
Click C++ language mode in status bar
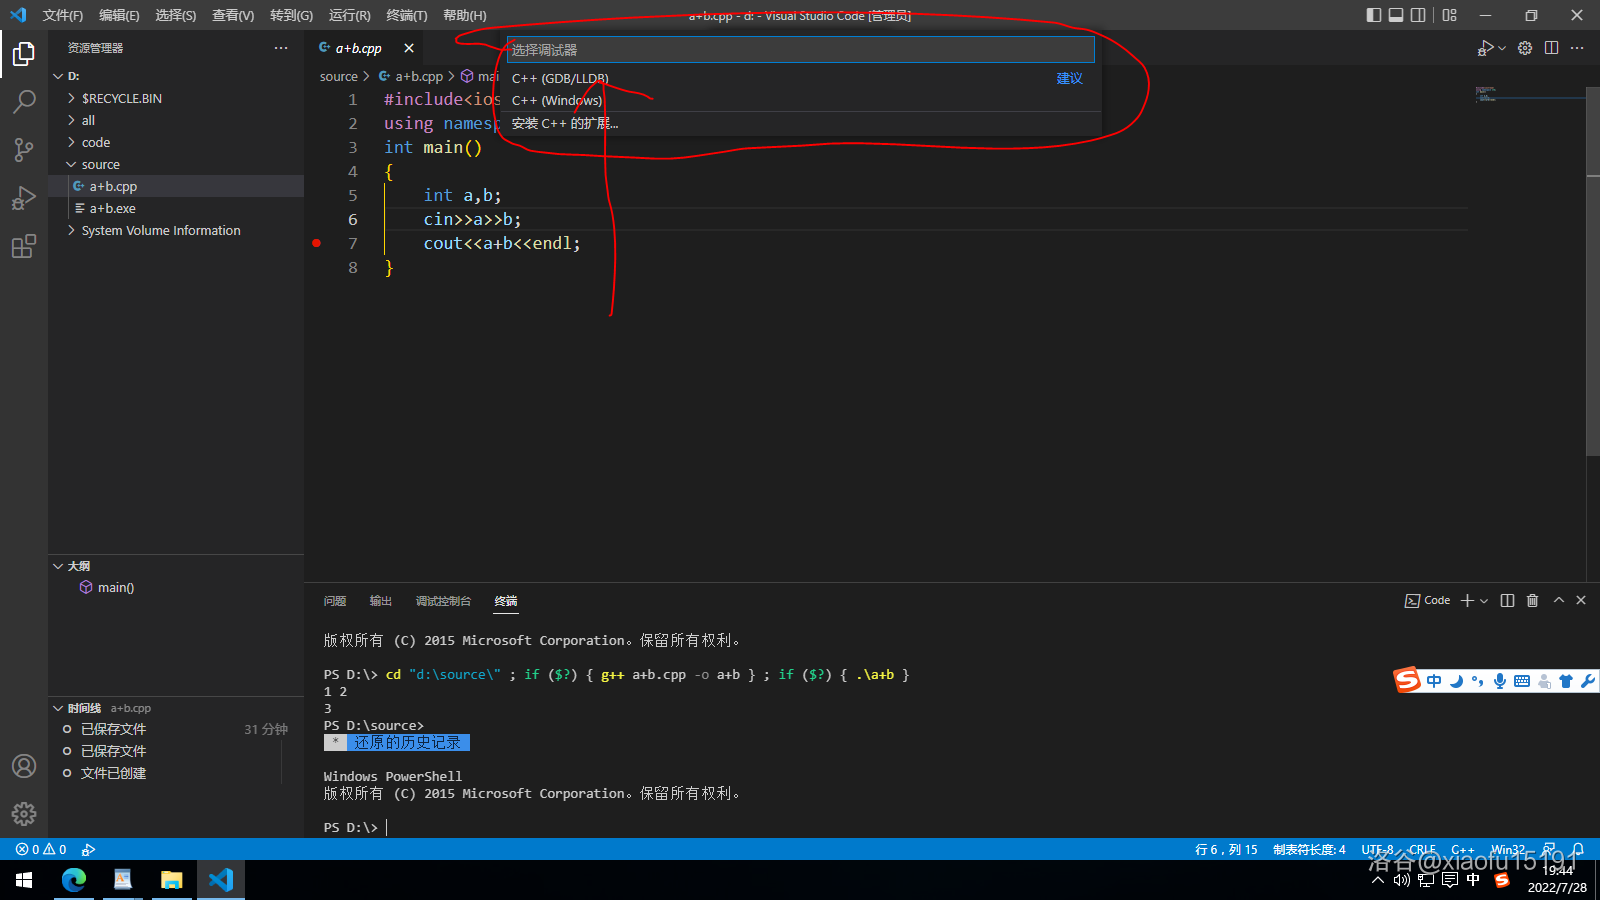point(1463,849)
